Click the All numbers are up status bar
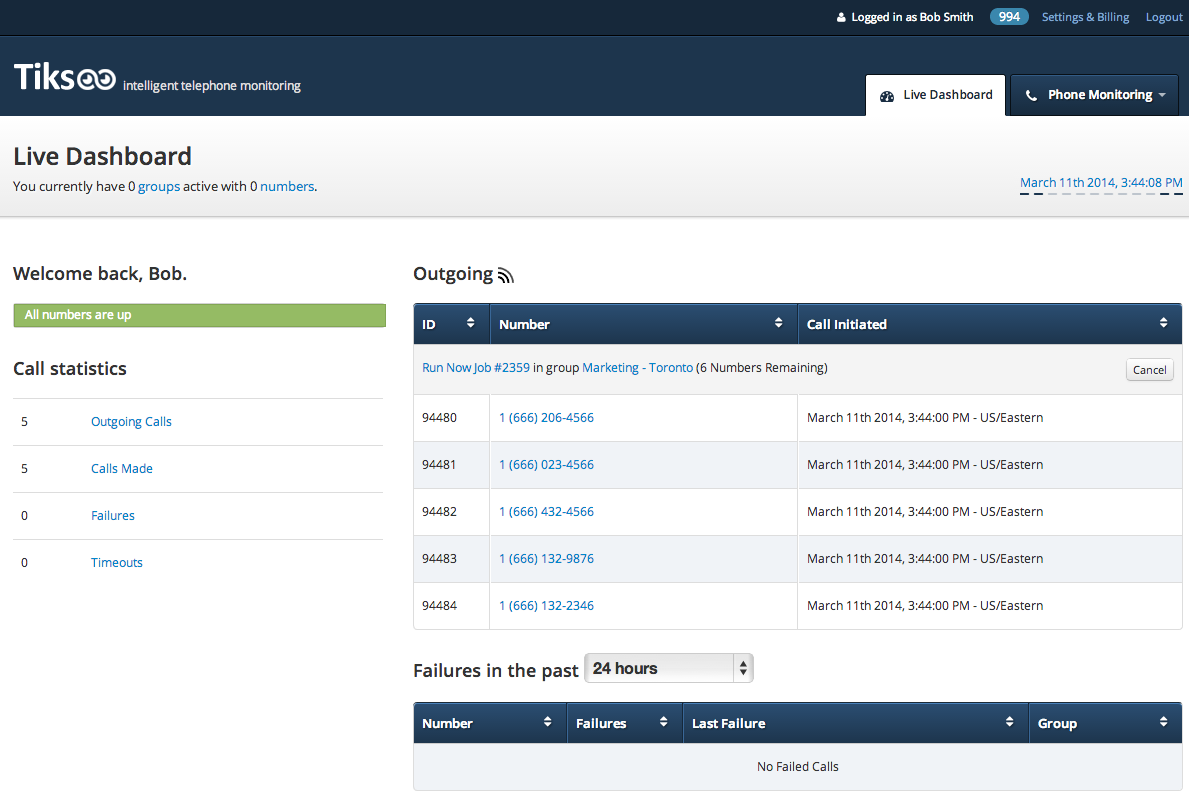The width and height of the screenshot is (1189, 806). coord(199,315)
